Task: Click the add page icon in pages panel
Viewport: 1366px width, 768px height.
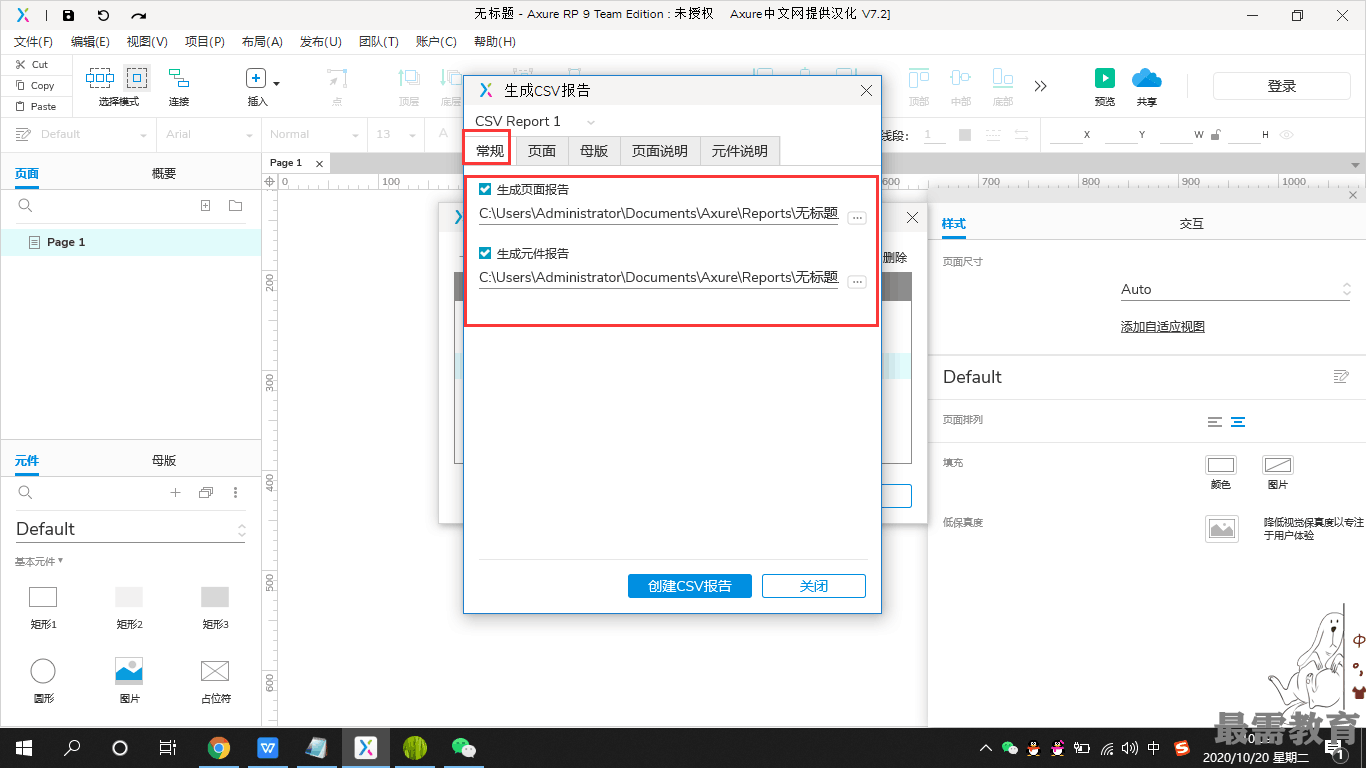Action: 205,206
